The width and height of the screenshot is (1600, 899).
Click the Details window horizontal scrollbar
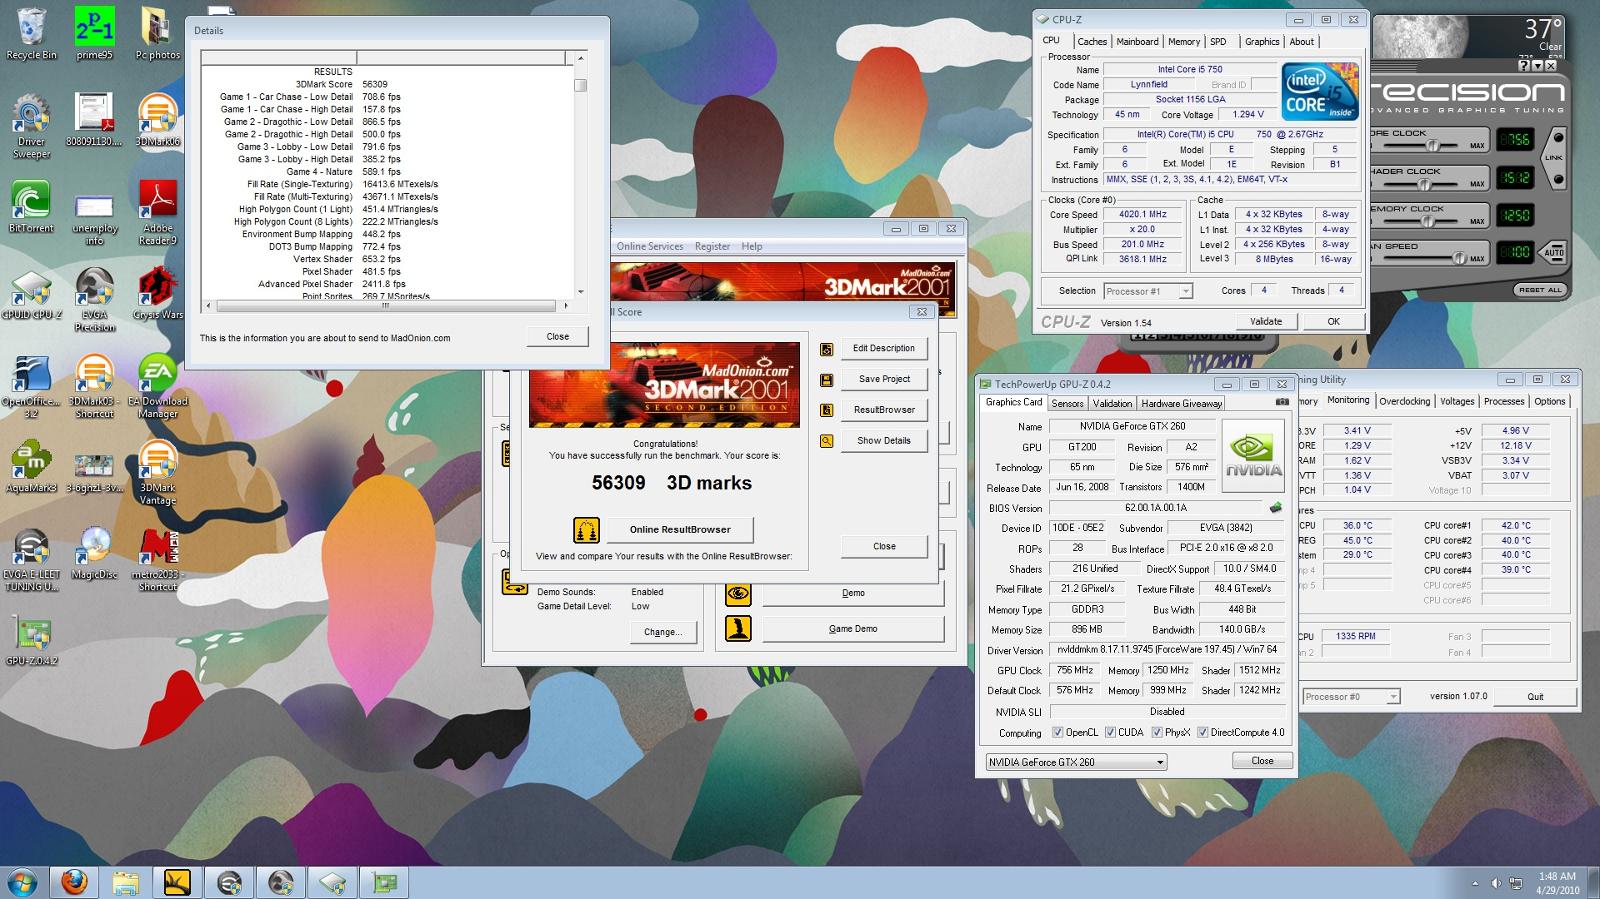click(388, 306)
